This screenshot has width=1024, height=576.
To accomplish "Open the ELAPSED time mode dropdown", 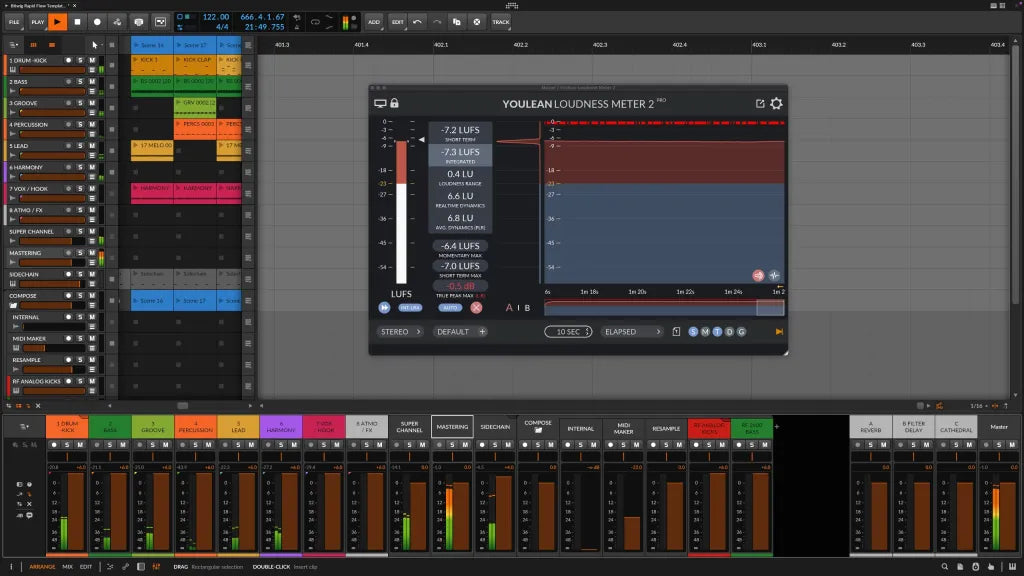I will [632, 332].
